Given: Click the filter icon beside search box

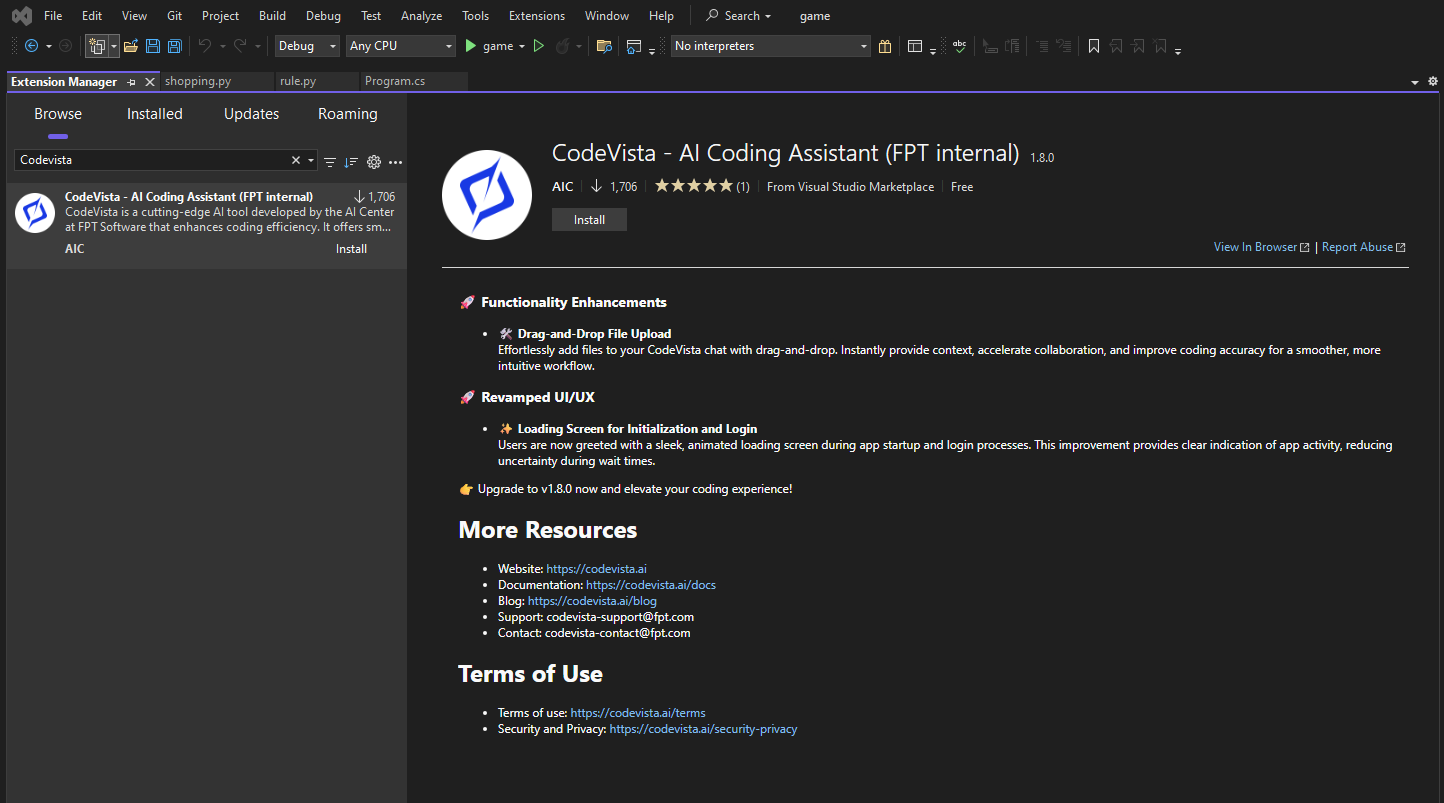Looking at the screenshot, I should click(x=330, y=161).
